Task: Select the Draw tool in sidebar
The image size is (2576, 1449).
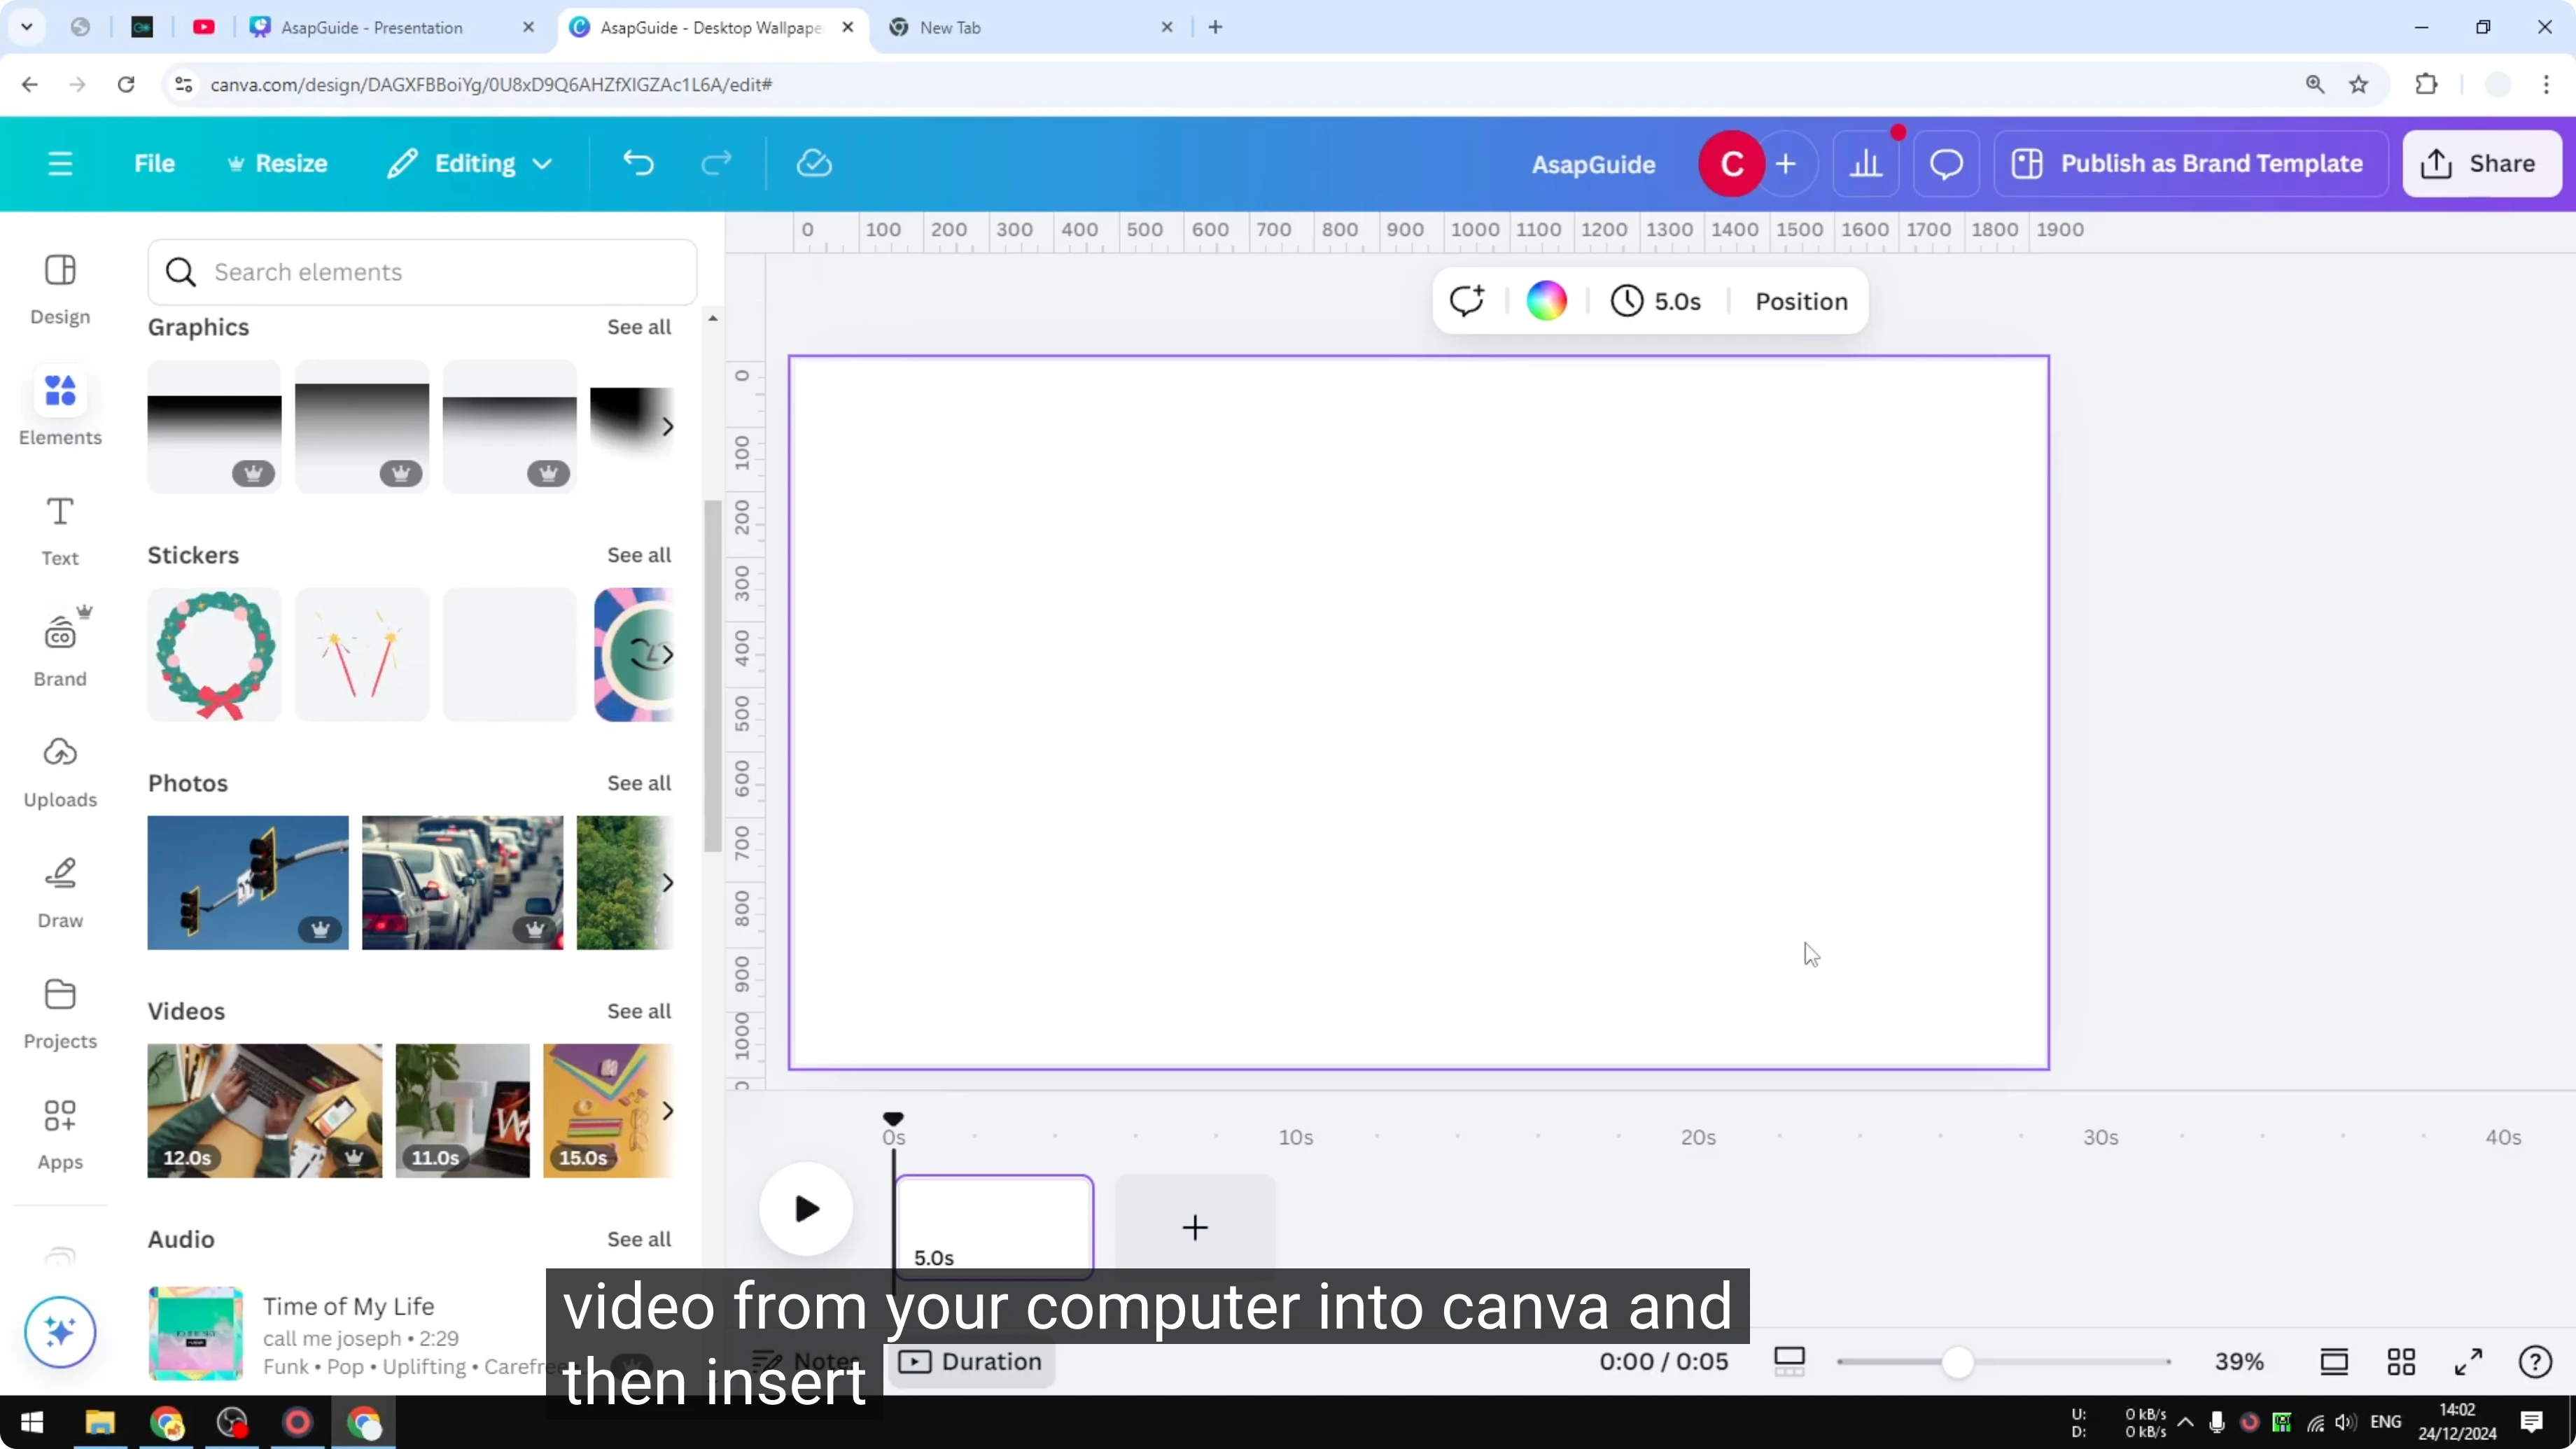Action: [x=59, y=889]
